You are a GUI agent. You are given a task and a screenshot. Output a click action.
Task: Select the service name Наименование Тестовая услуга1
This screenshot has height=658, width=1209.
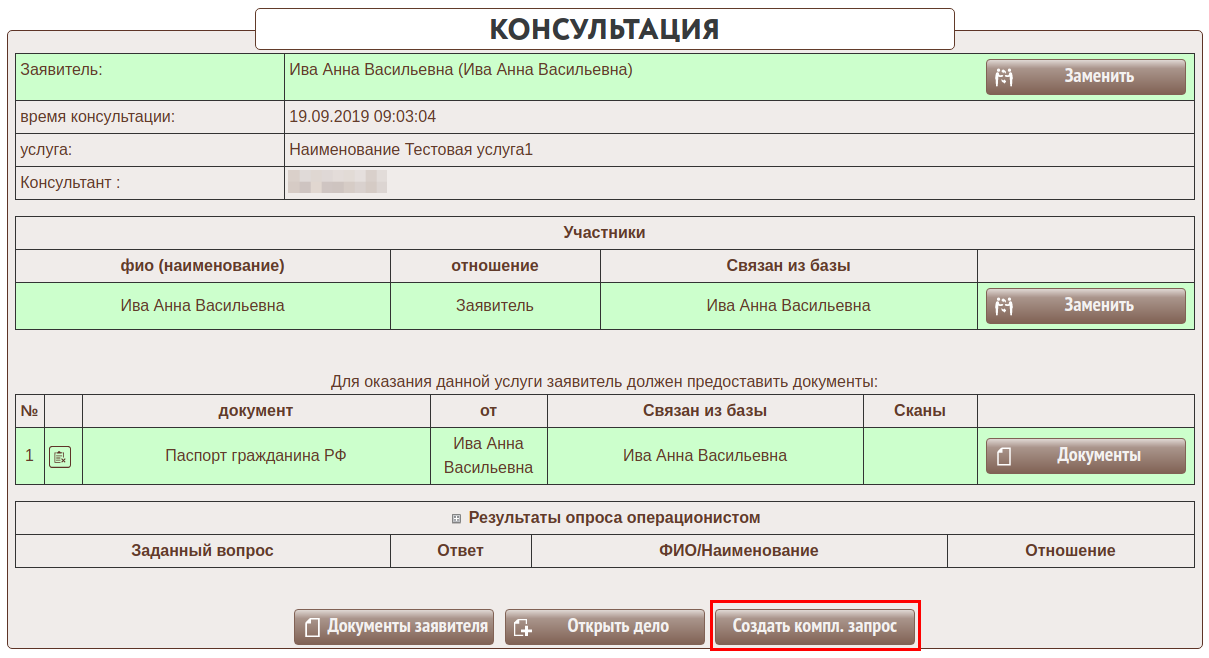[x=410, y=150]
